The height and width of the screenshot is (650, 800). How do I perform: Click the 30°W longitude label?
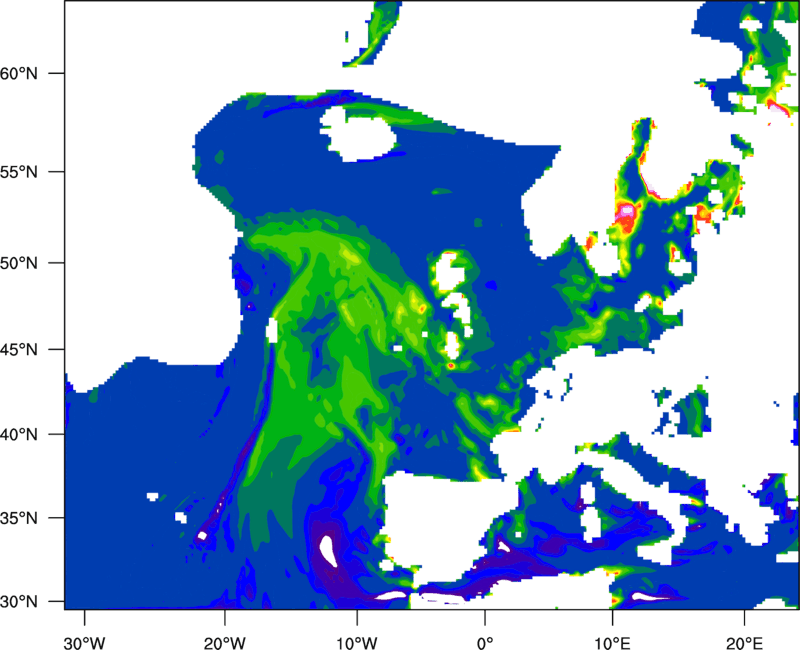[x=84, y=643]
